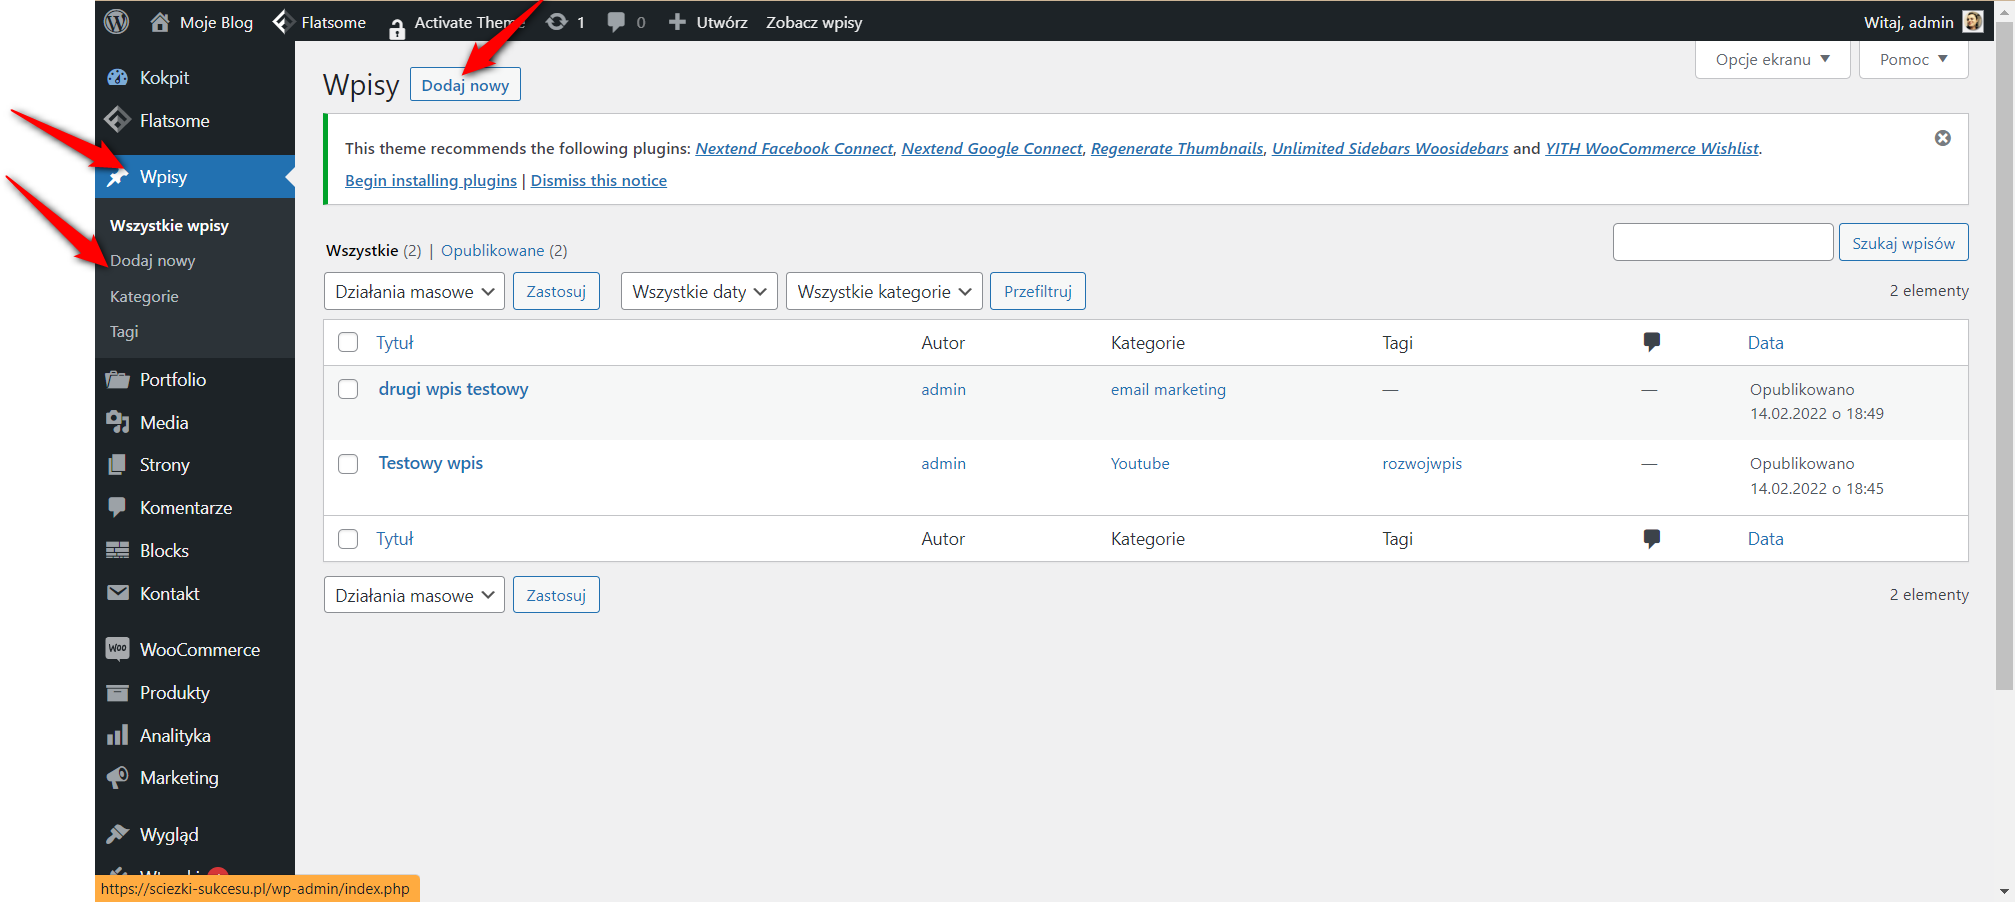Toggle select-all checkbox in table header

(x=348, y=342)
